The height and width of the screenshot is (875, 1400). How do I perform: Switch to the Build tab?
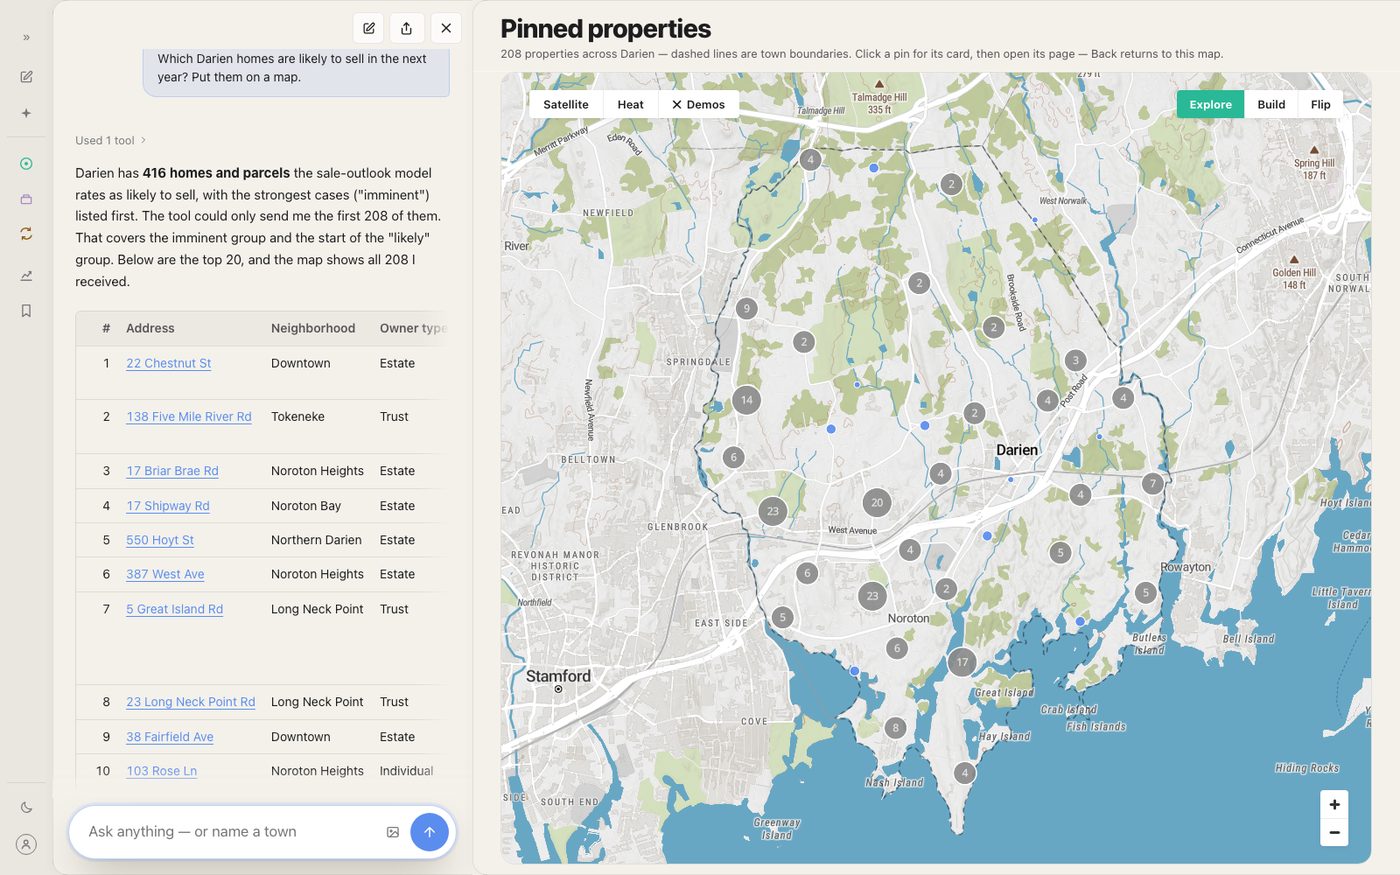(x=1271, y=105)
